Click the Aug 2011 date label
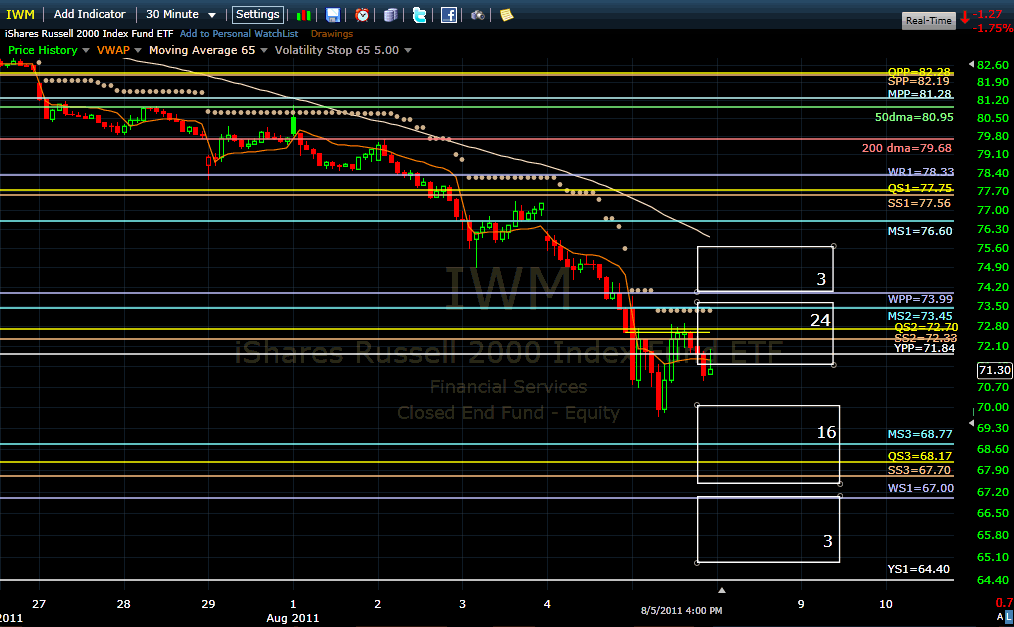 [x=292, y=618]
